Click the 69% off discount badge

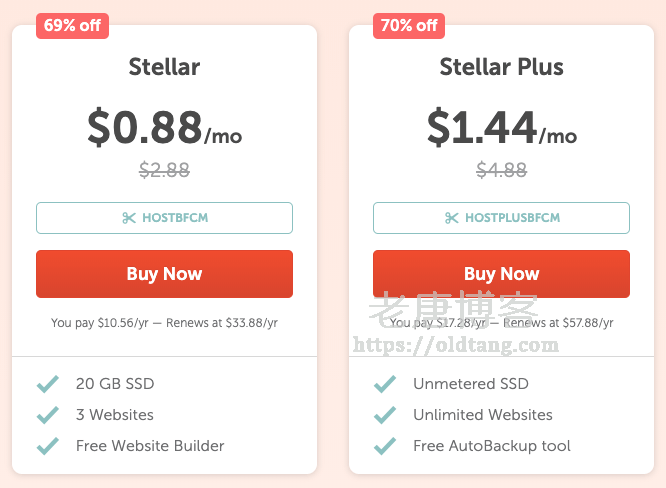(72, 26)
